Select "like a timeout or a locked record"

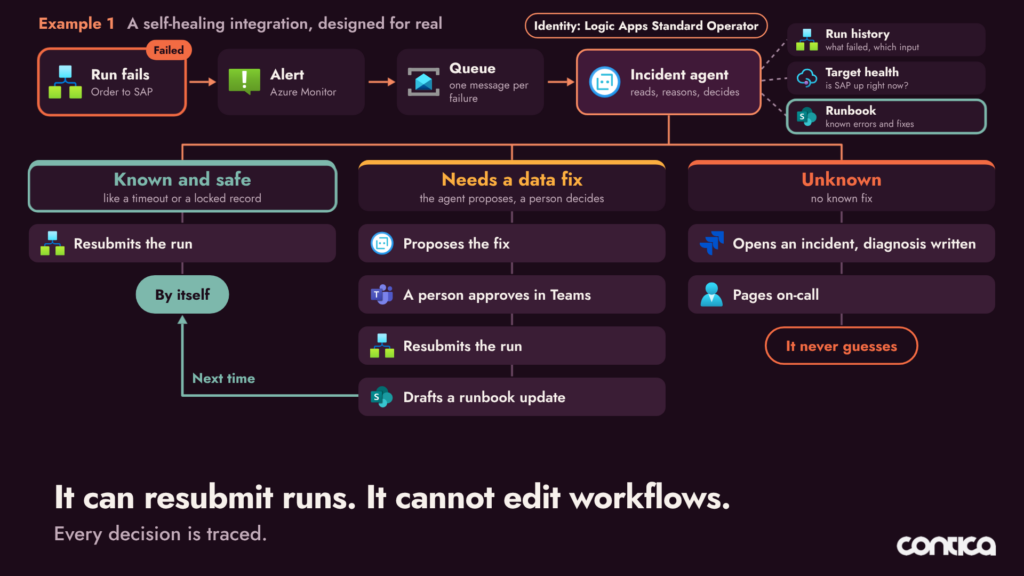point(182,199)
